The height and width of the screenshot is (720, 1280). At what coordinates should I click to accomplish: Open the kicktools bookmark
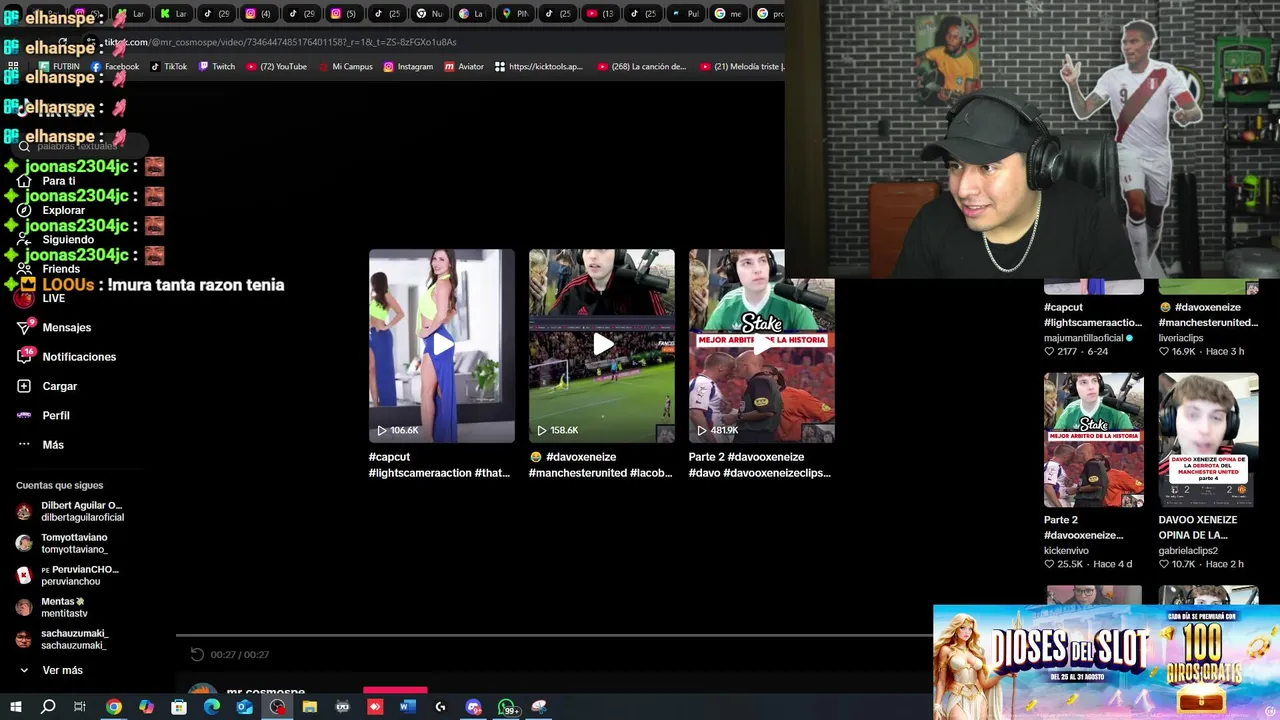pos(538,67)
